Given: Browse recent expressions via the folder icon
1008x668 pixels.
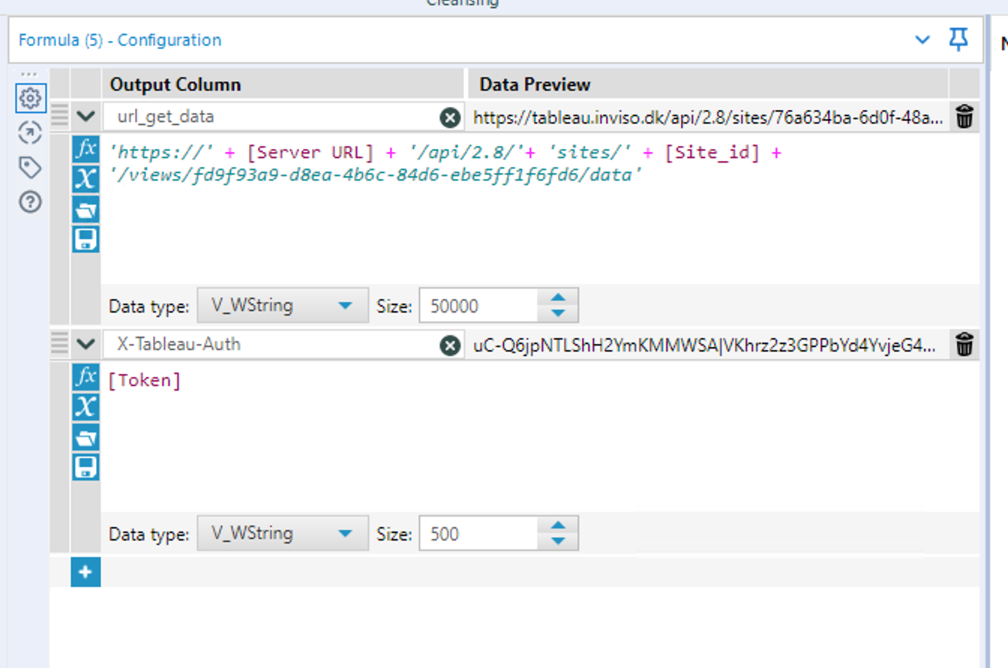Looking at the screenshot, I should coord(85,208).
